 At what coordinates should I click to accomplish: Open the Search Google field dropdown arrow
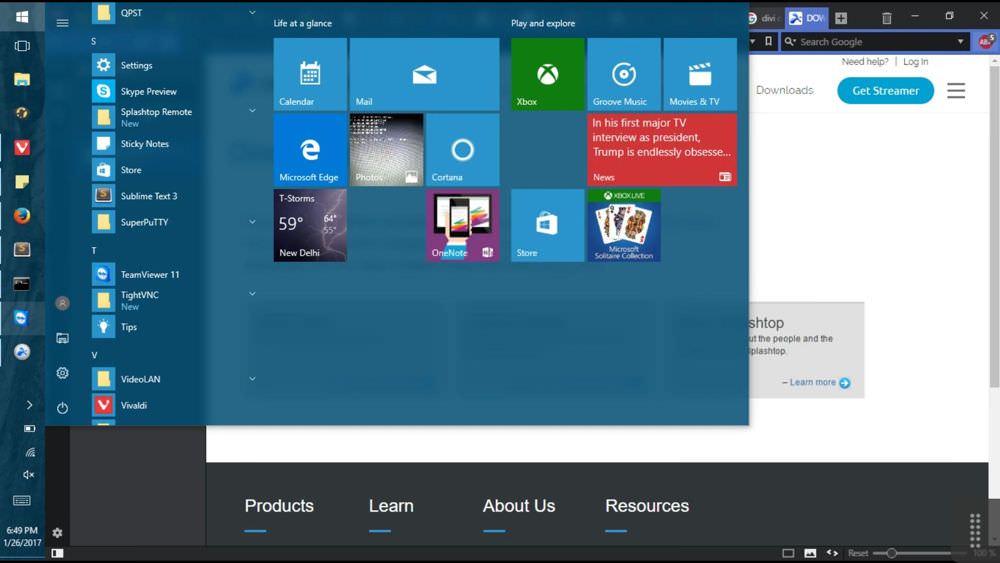click(961, 42)
